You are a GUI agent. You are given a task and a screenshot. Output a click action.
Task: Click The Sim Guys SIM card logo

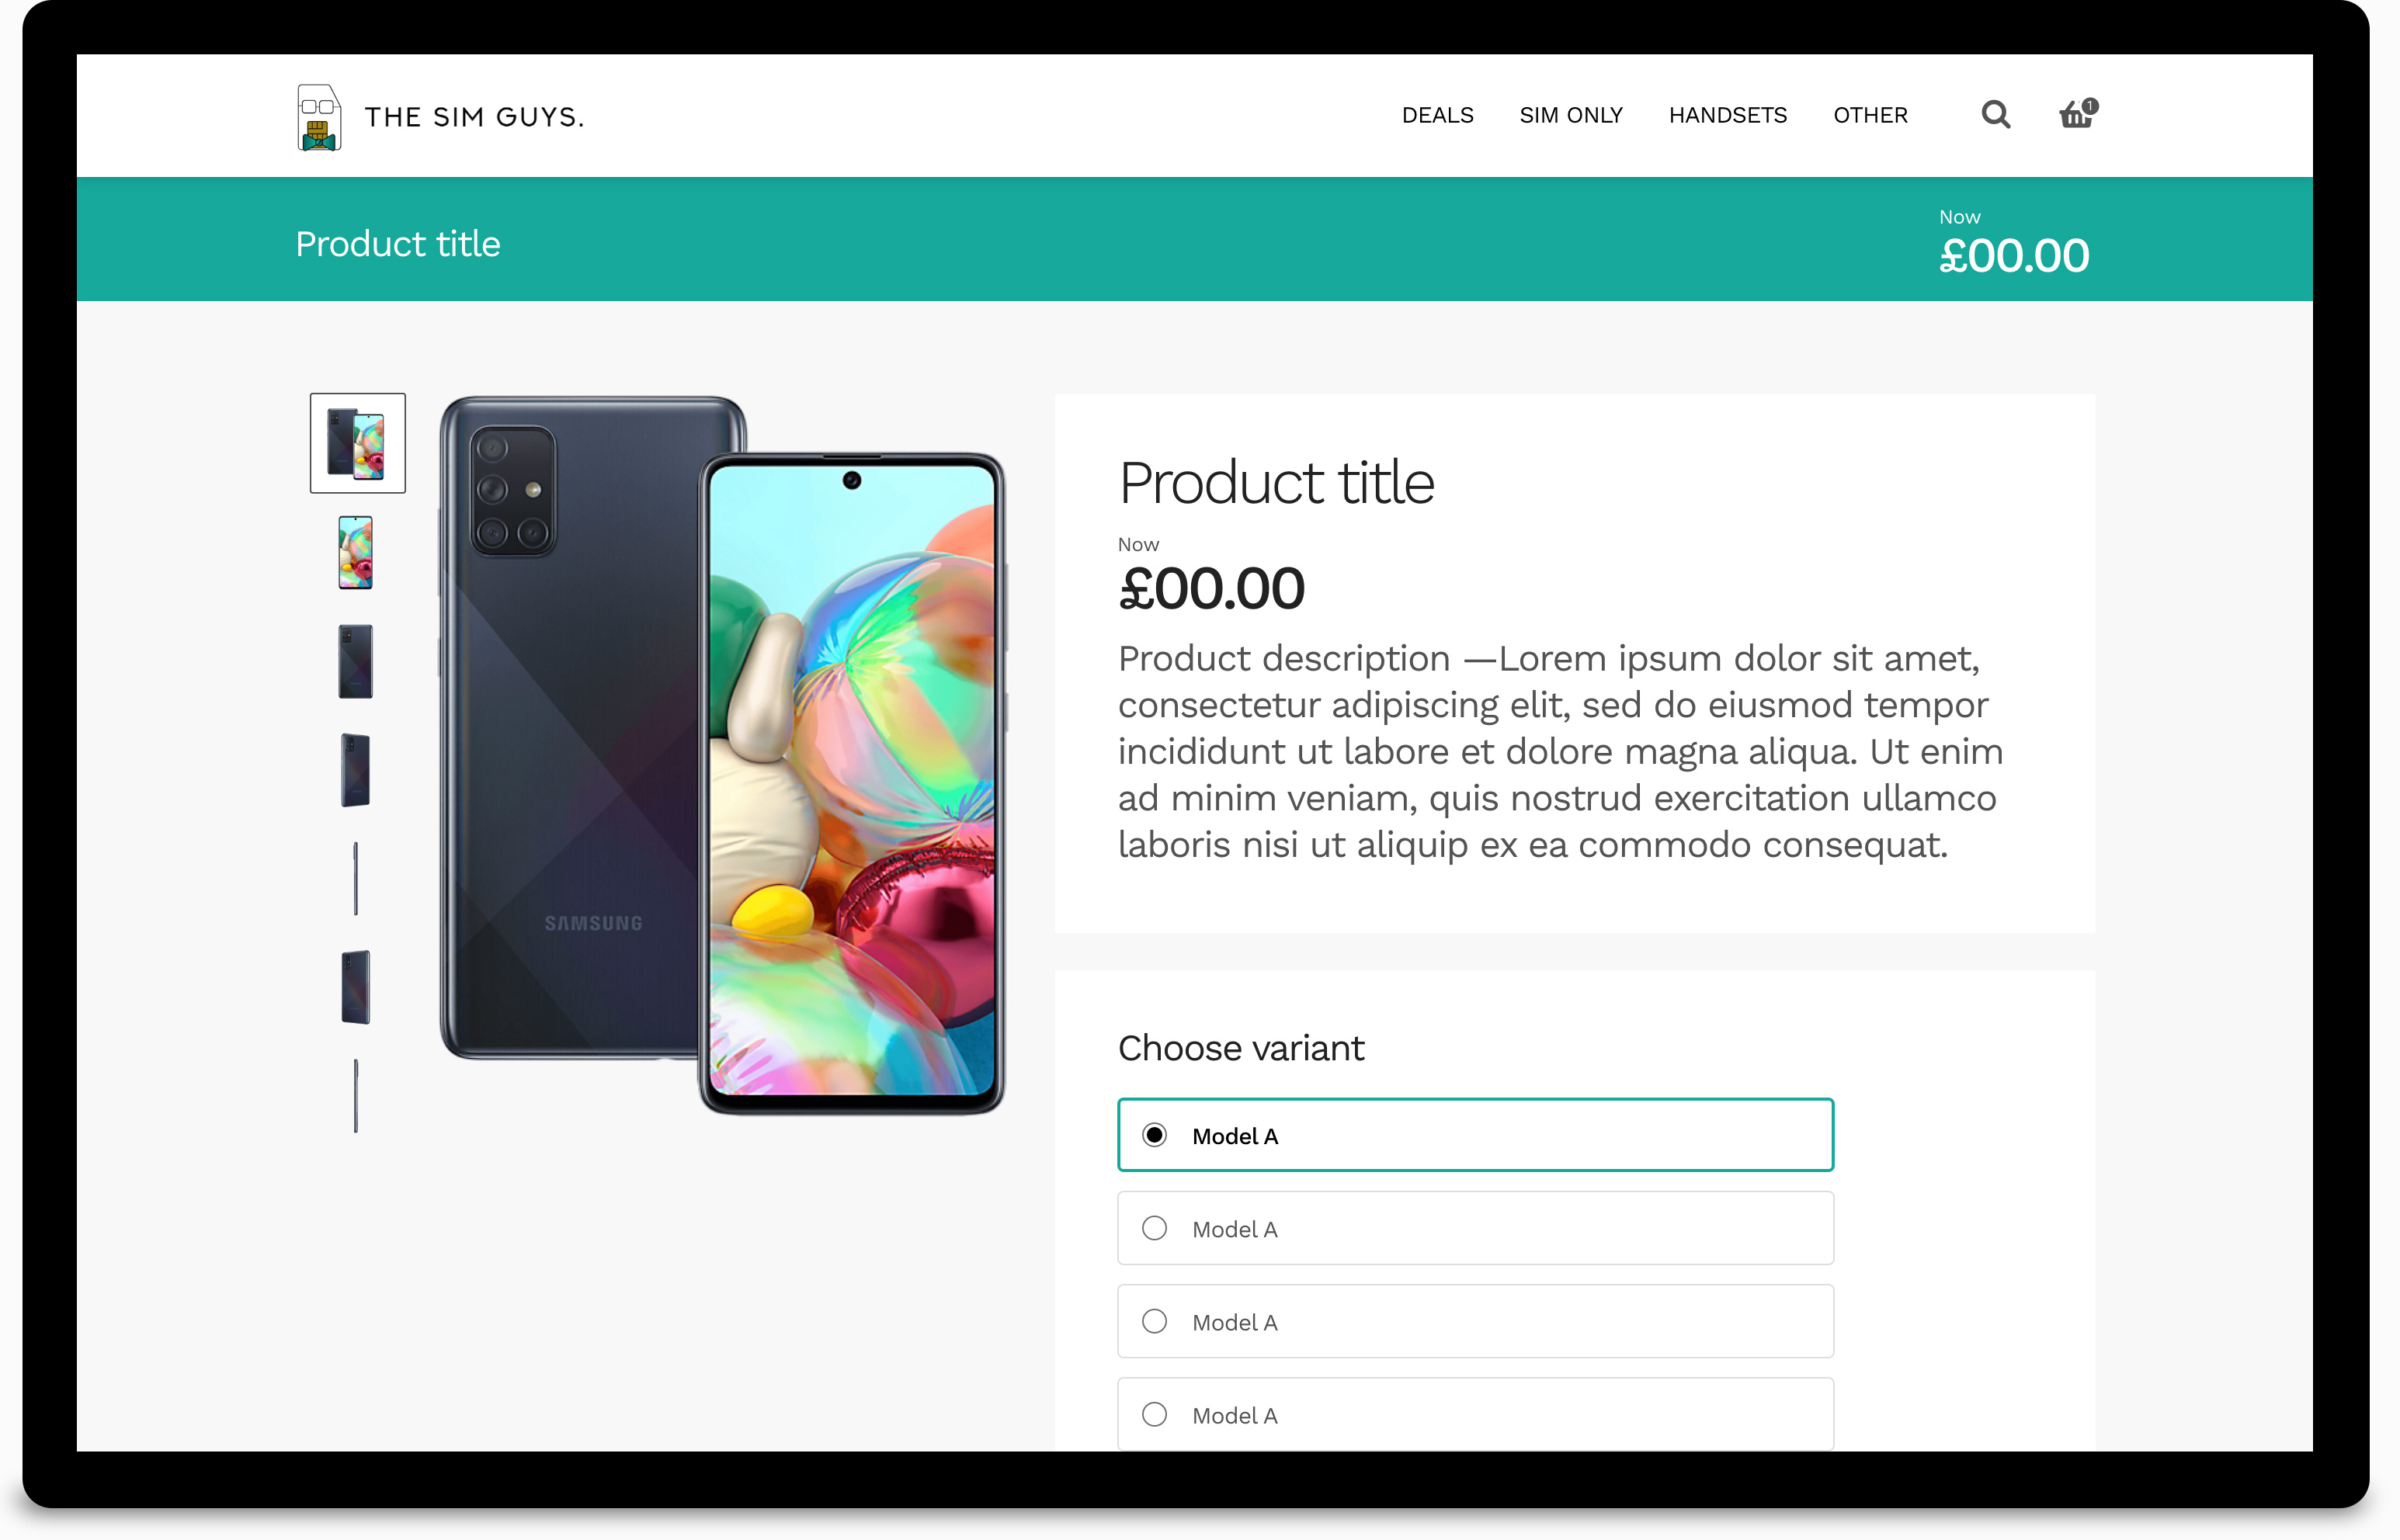[x=319, y=117]
